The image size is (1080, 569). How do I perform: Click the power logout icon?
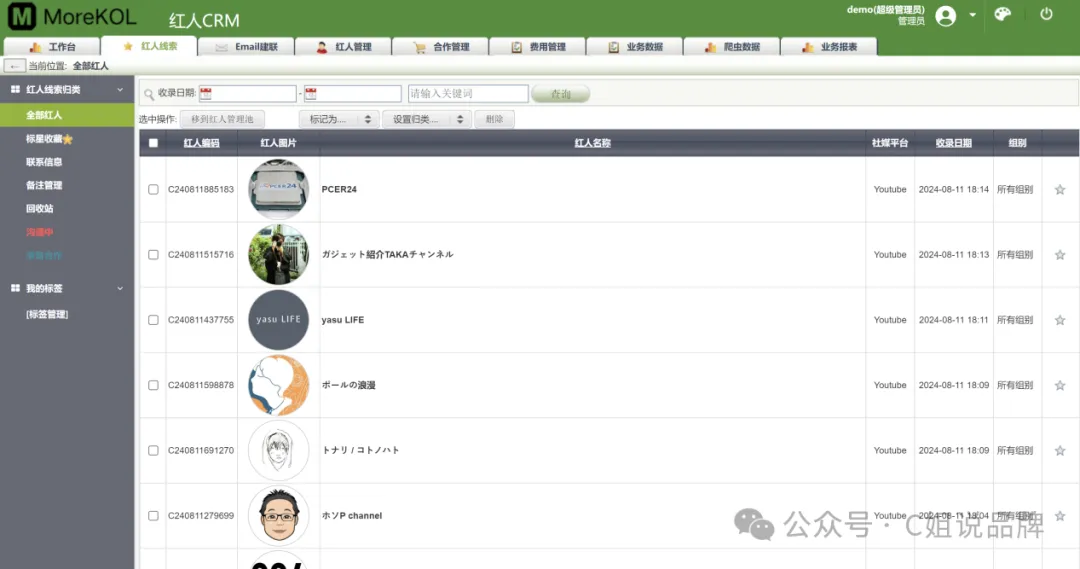(1046, 14)
